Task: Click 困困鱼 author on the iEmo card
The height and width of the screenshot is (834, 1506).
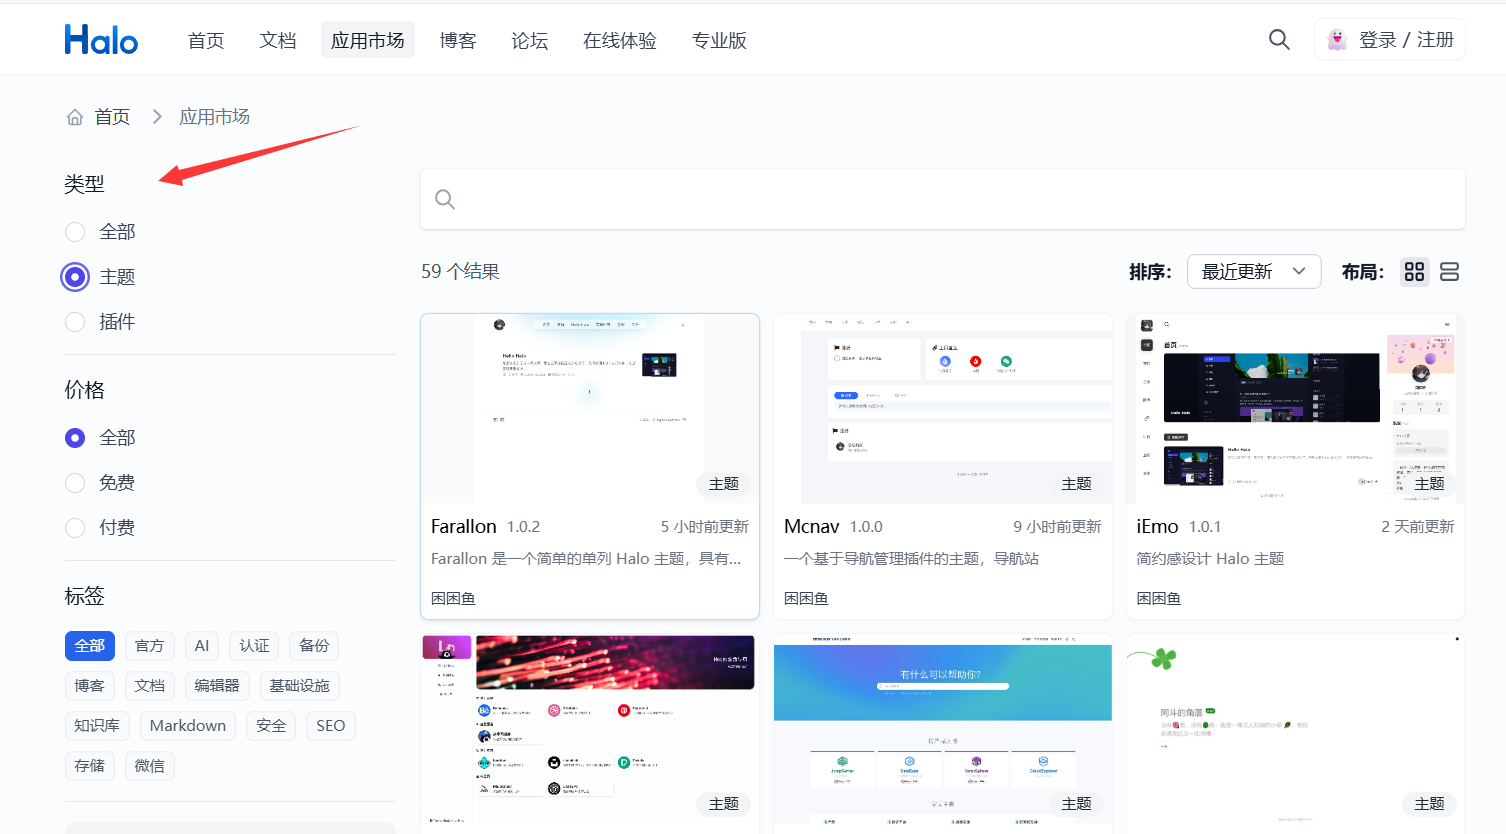Action: tap(1159, 599)
